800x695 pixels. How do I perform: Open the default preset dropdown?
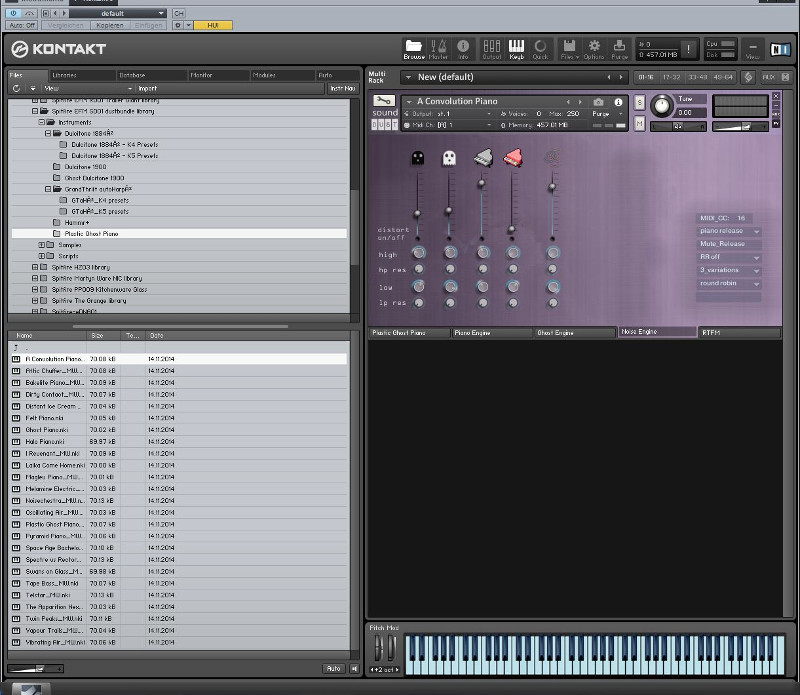pos(118,13)
